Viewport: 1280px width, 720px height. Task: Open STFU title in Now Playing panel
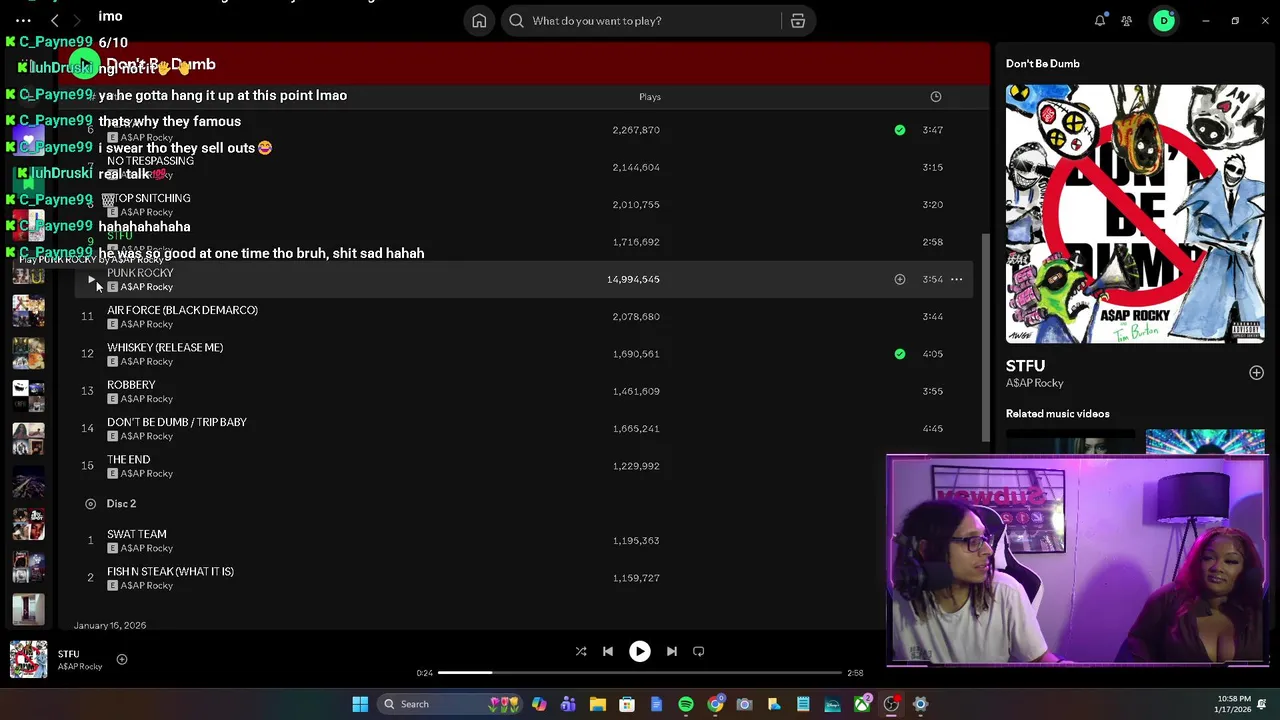pyautogui.click(x=1025, y=366)
